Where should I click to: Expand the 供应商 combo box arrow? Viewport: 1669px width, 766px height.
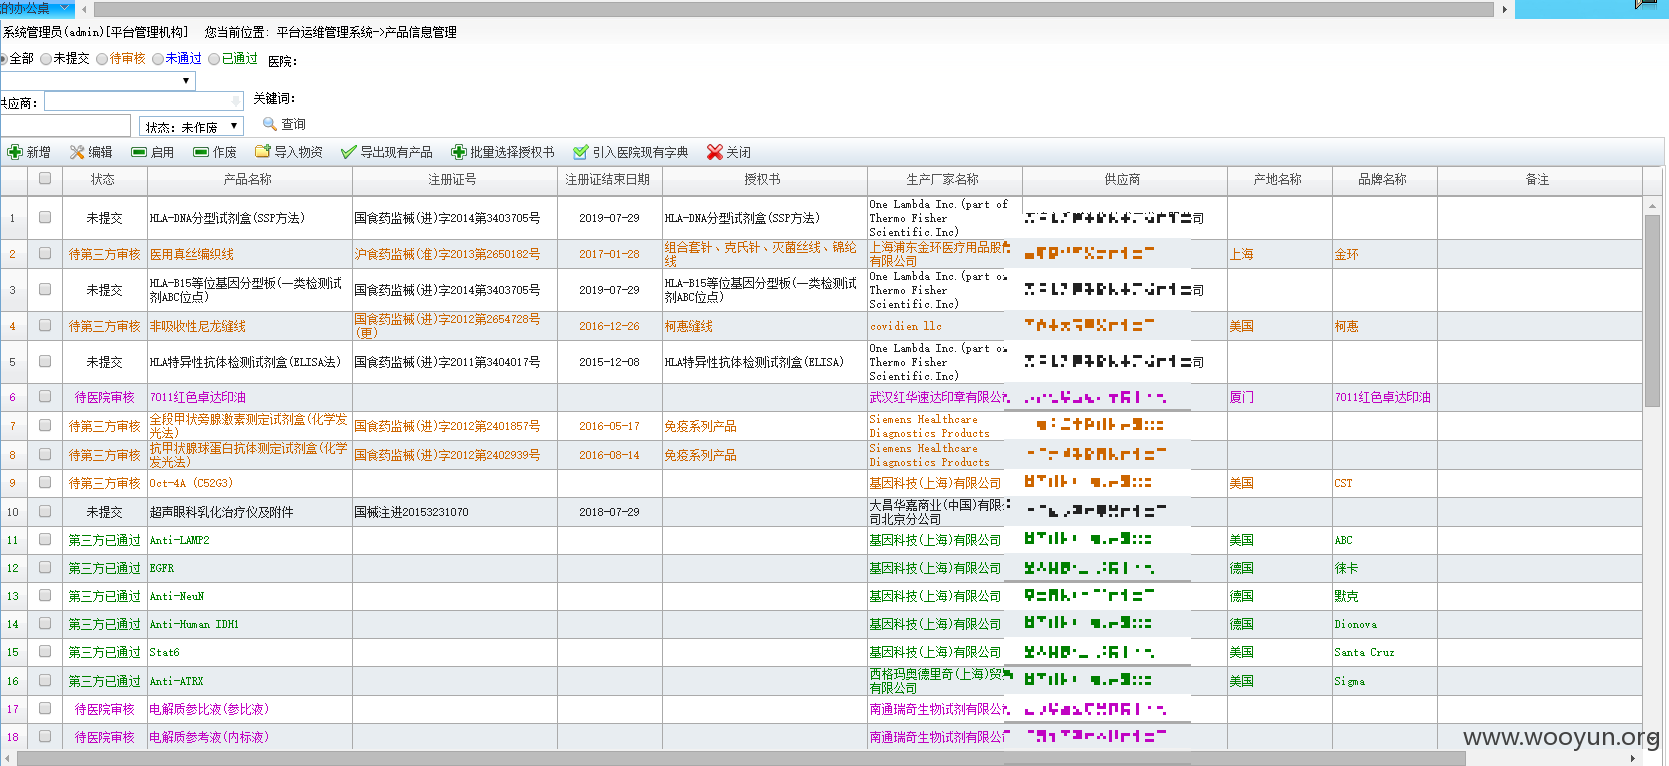click(236, 101)
